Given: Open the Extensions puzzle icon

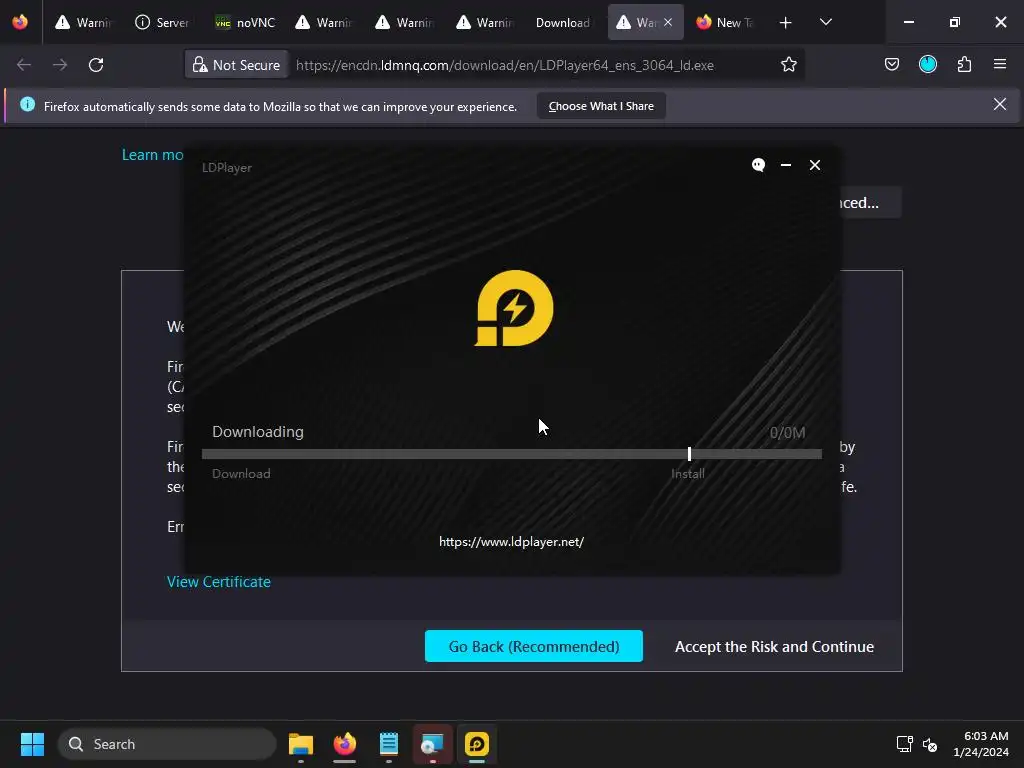Looking at the screenshot, I should click(964, 64).
